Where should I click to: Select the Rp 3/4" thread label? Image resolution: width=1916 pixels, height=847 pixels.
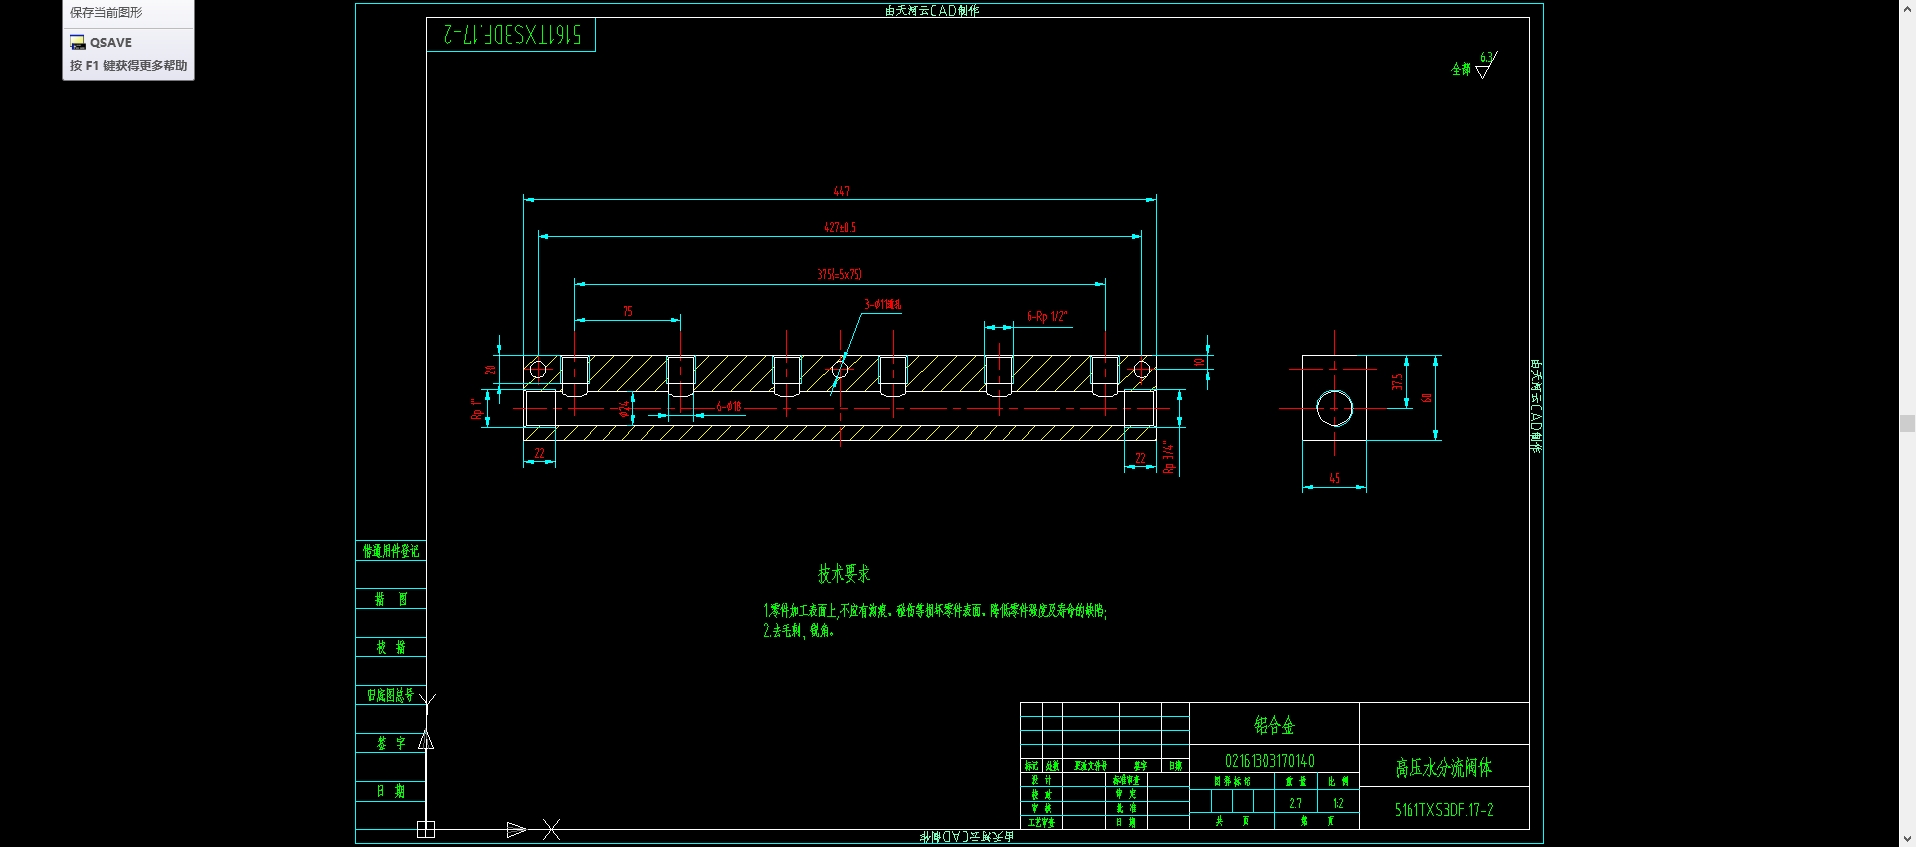1168,458
